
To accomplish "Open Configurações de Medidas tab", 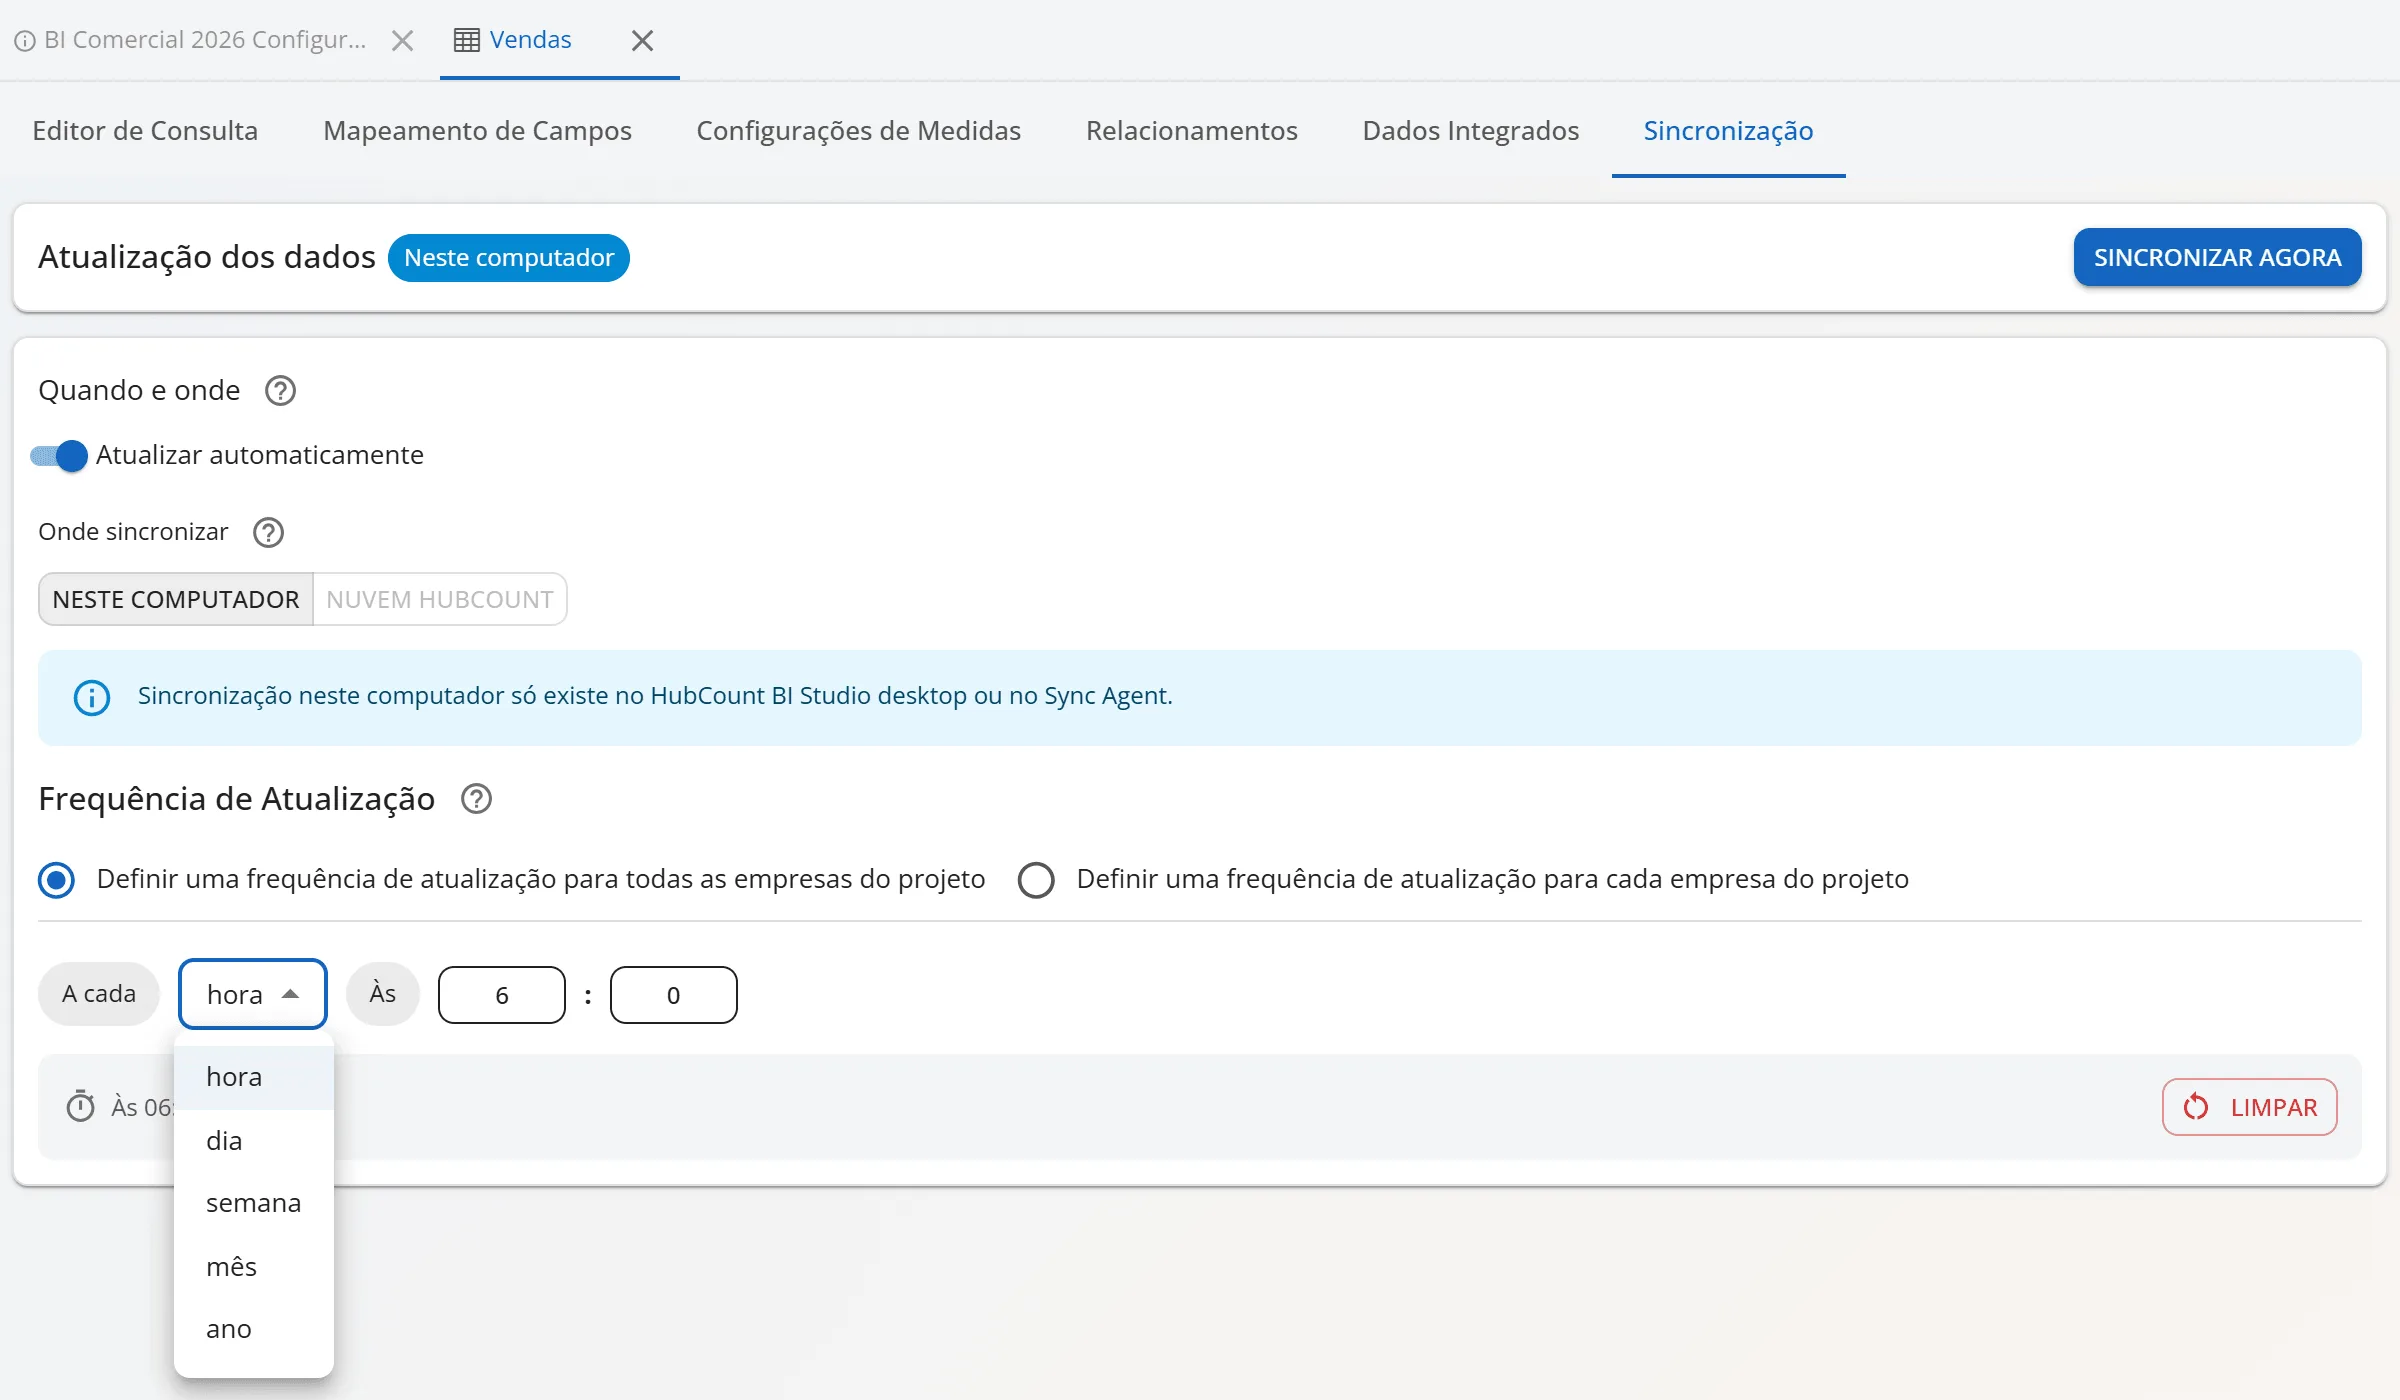I will (858, 131).
